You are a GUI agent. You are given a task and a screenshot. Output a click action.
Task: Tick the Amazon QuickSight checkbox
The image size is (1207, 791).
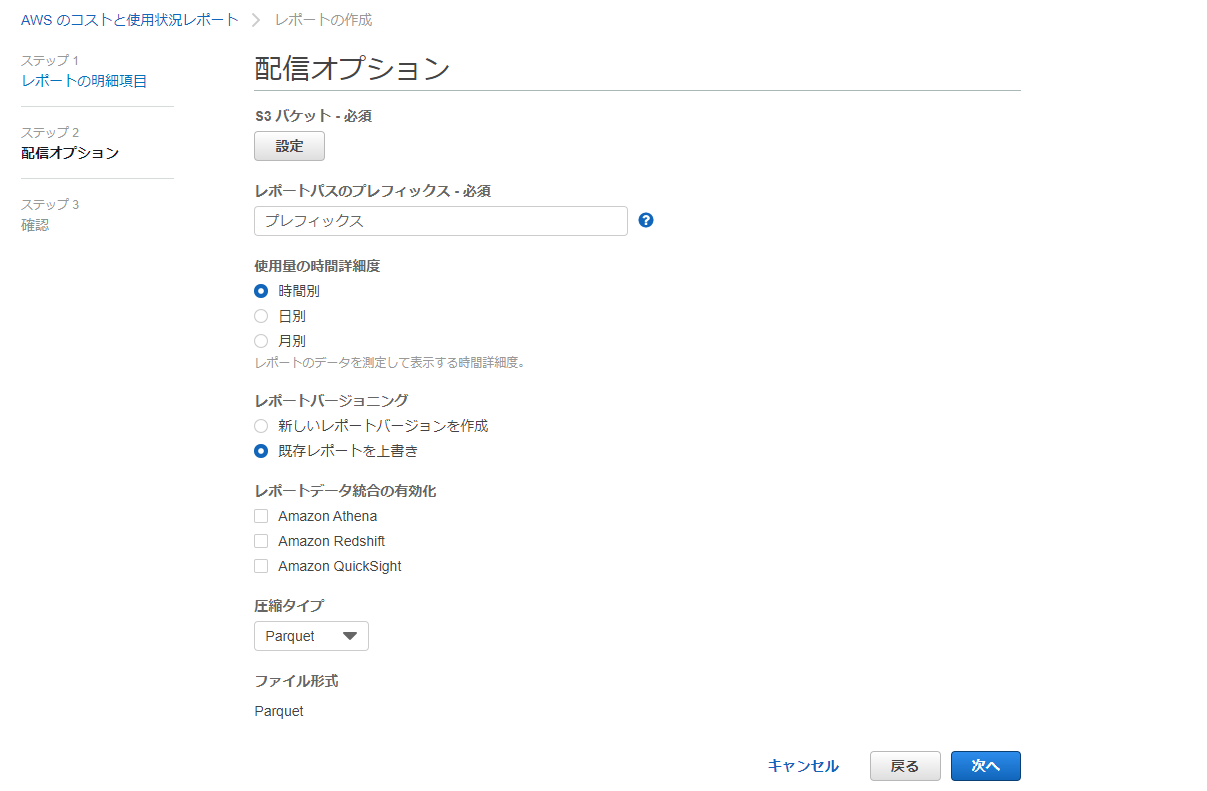(x=261, y=566)
